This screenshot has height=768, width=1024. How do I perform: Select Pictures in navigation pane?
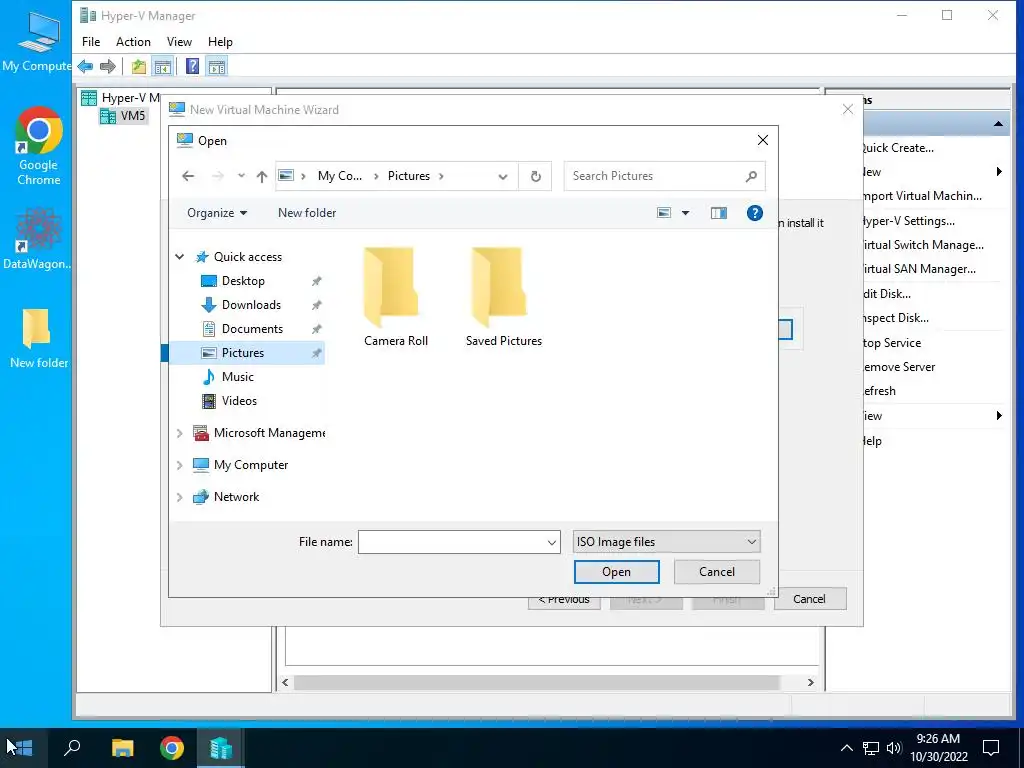[x=247, y=353]
